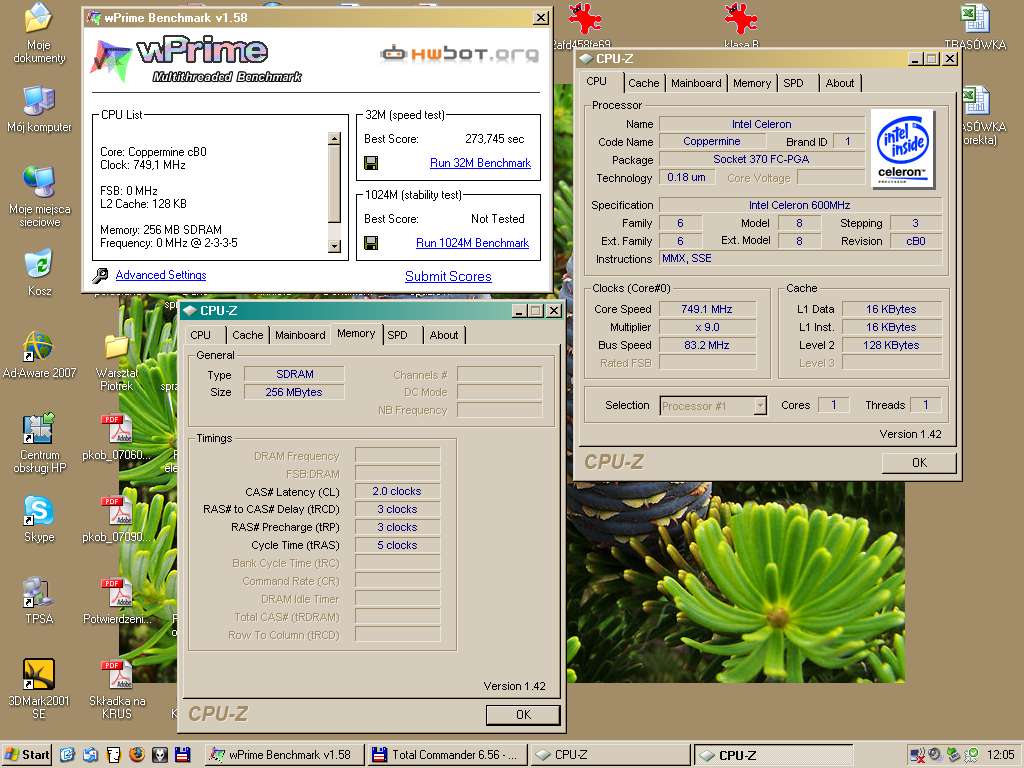Click the Advanced Settings key icon

point(100,276)
